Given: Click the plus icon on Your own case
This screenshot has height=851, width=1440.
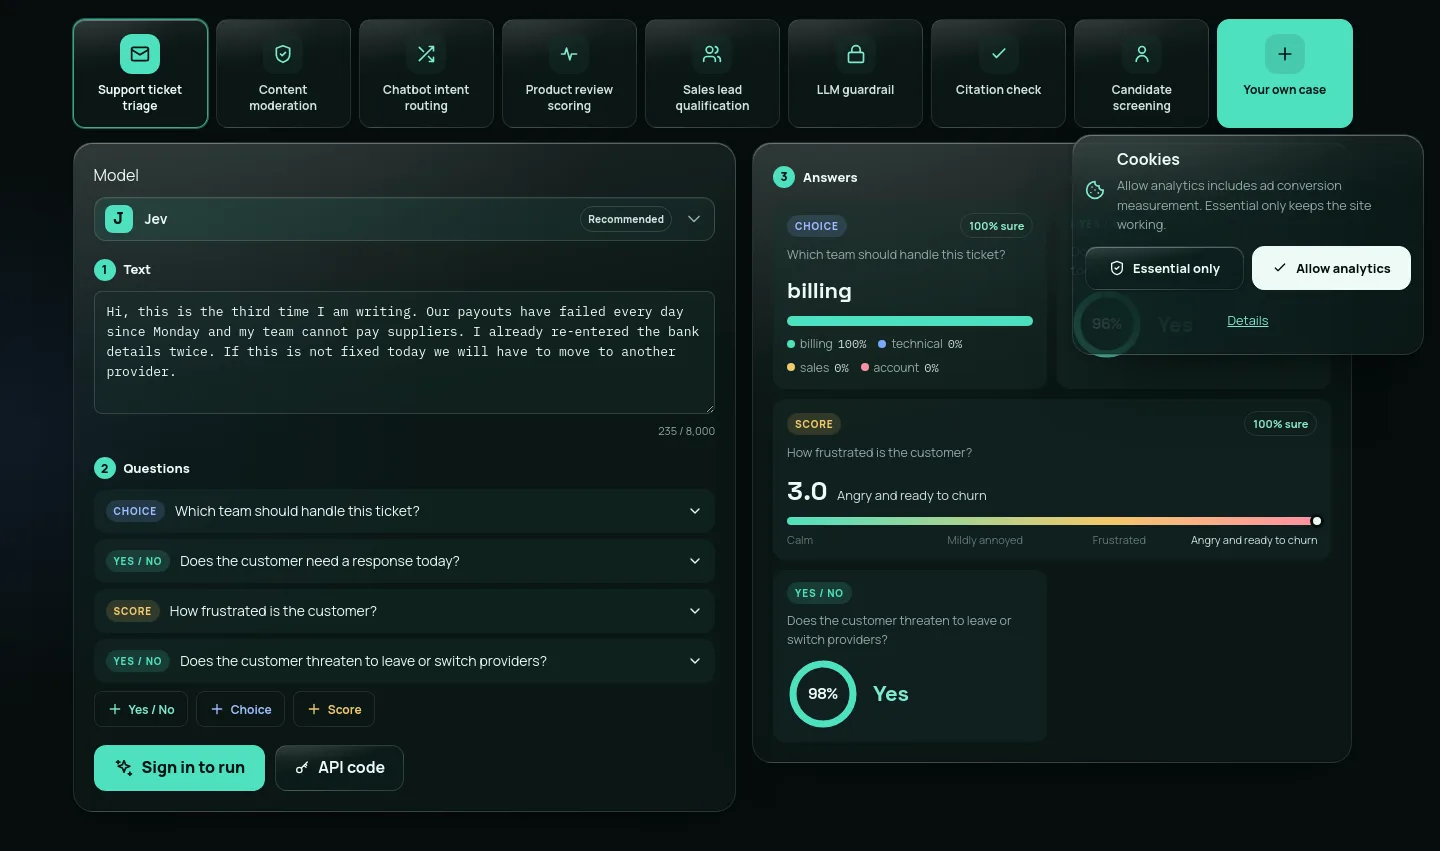Looking at the screenshot, I should pyautogui.click(x=1285, y=54).
